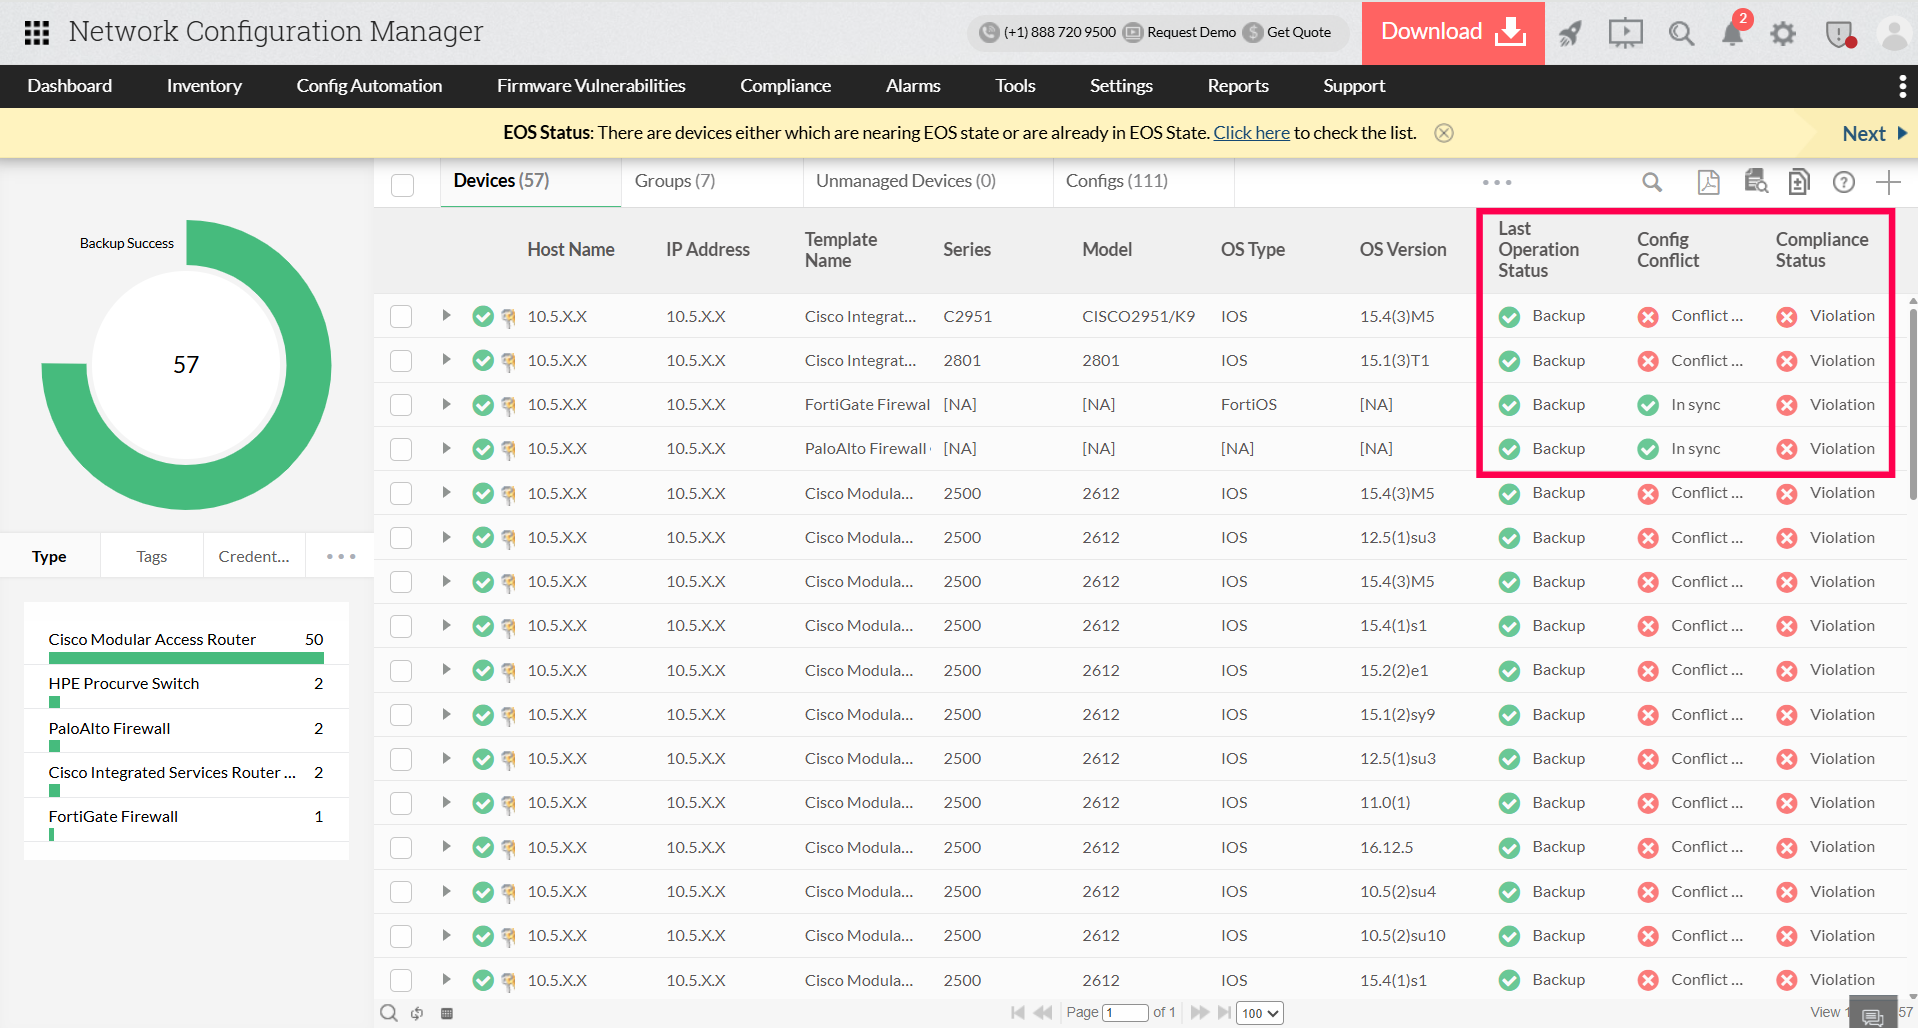The image size is (1918, 1028).
Task: Open the Firmware Vulnerabilities menu
Action: (x=590, y=86)
